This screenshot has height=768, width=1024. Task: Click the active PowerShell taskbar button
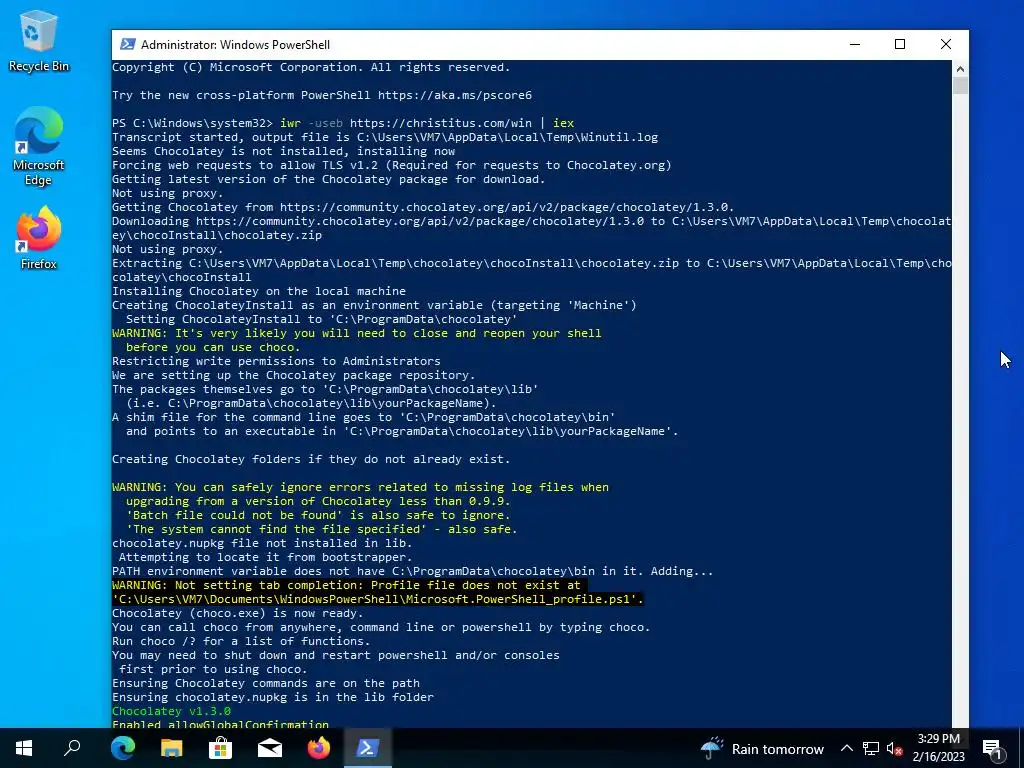[x=368, y=748]
